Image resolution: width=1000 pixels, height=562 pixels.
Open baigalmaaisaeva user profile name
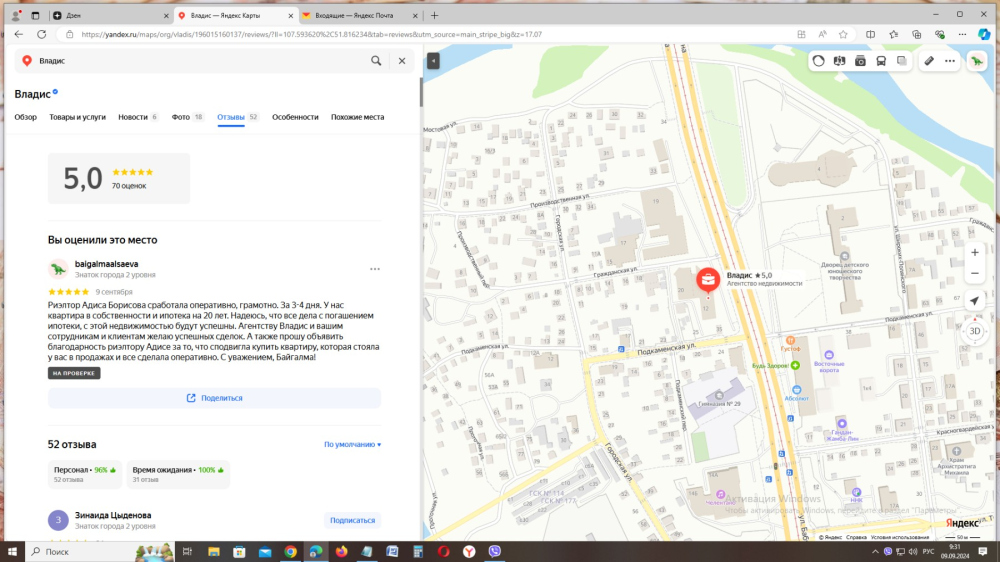tap(107, 264)
